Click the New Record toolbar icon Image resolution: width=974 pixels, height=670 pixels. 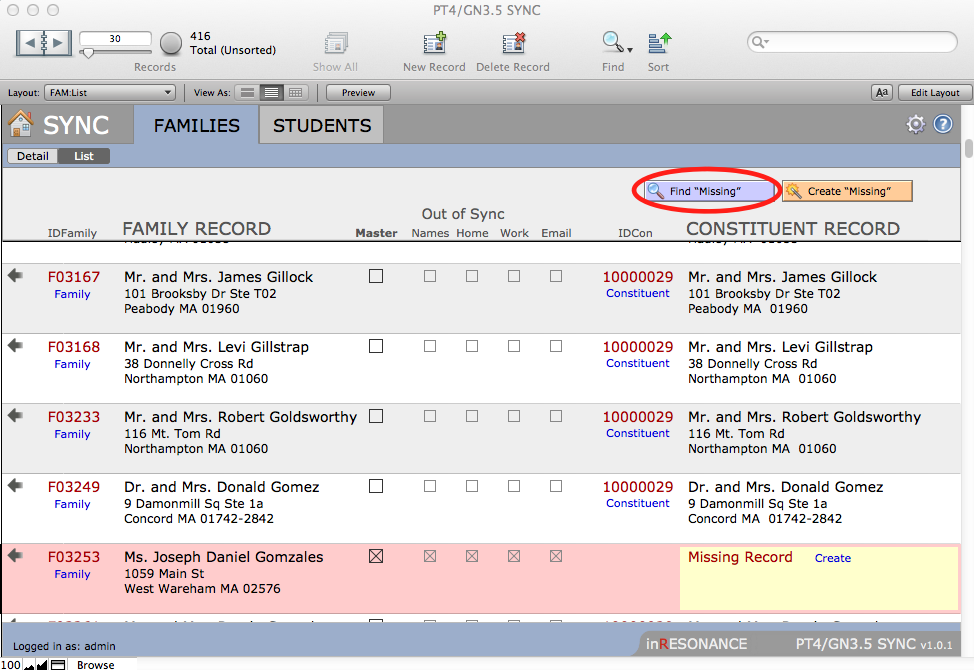434,44
